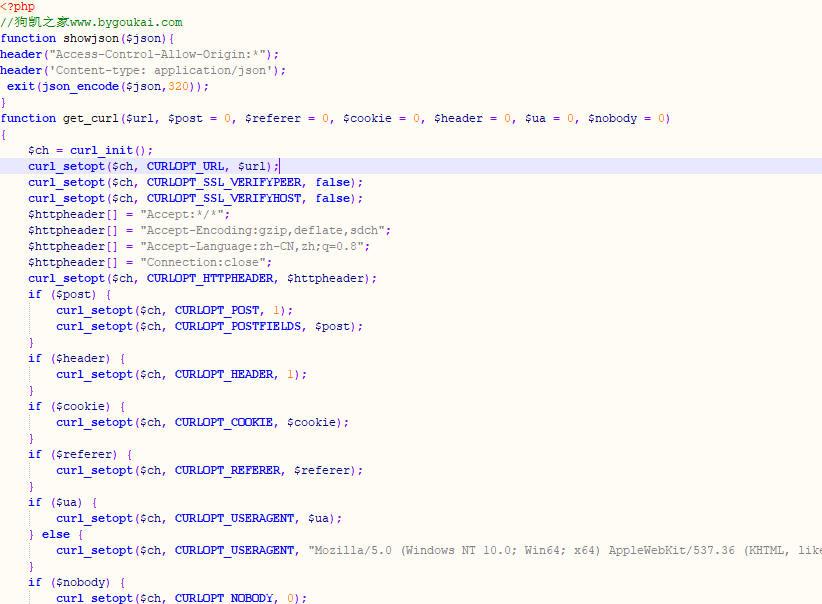The width and height of the screenshot is (822, 604).
Task: Click the CURLOPT_HEADER constant
Action: pyautogui.click(x=224, y=374)
